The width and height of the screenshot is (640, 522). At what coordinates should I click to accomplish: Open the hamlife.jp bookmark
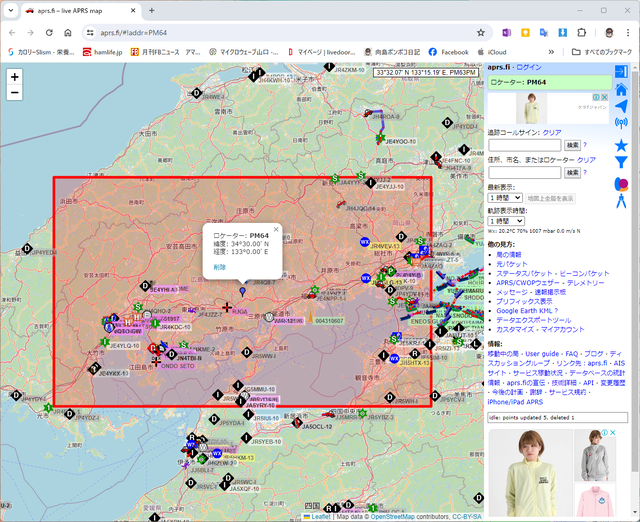click(x=102, y=52)
